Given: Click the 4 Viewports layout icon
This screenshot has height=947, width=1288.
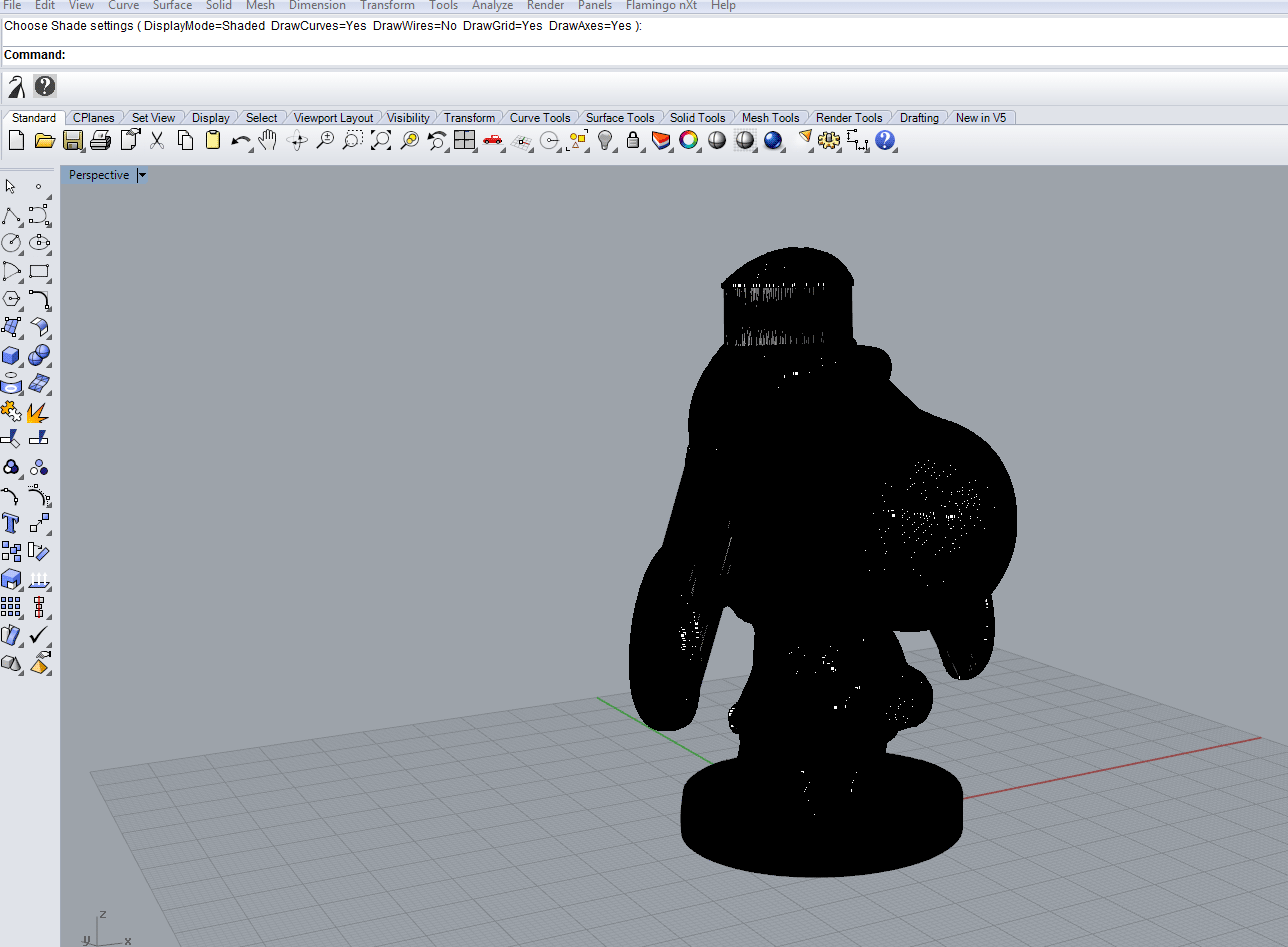Looking at the screenshot, I should [x=464, y=141].
